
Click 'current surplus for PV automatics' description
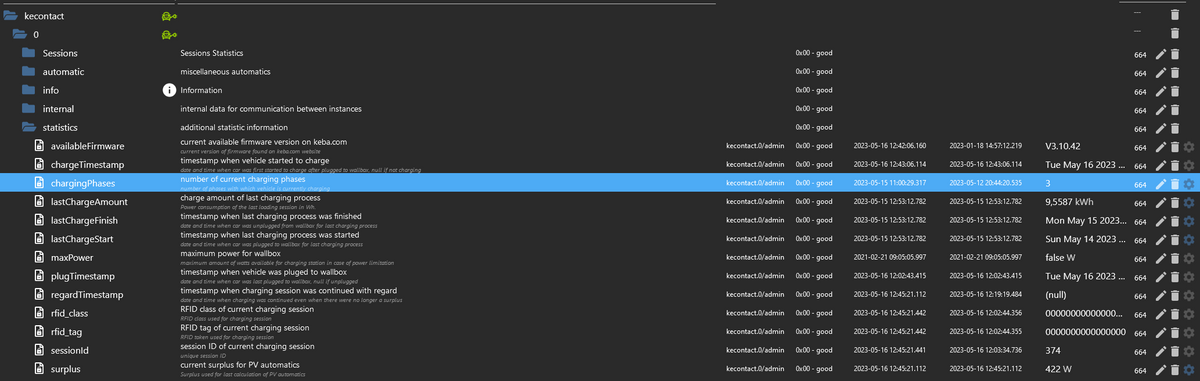(241, 366)
